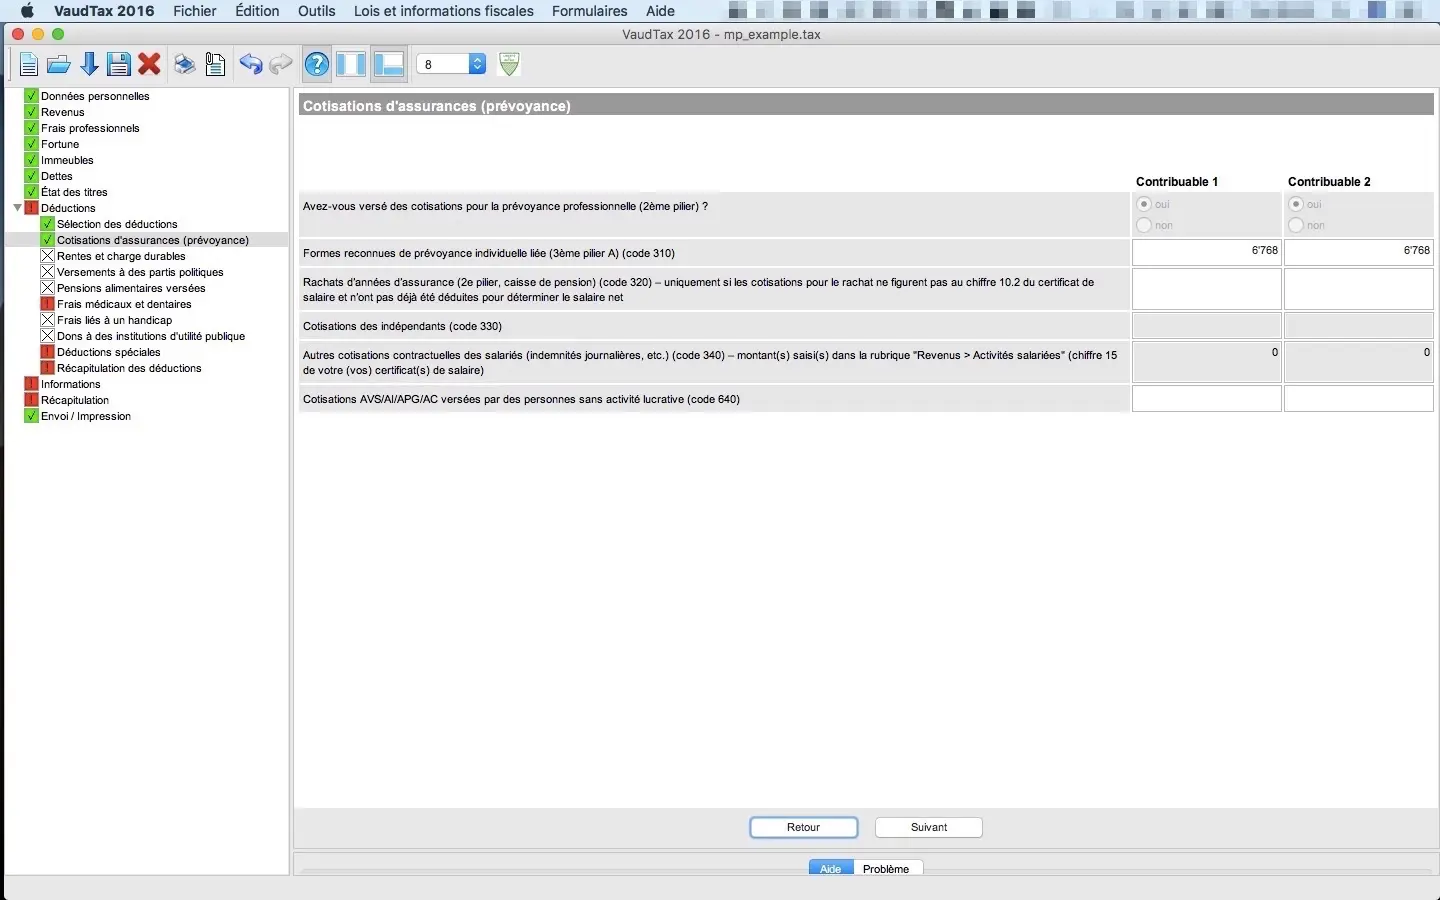
Task: Open the font size 8 dropdown
Action: pyautogui.click(x=451, y=64)
